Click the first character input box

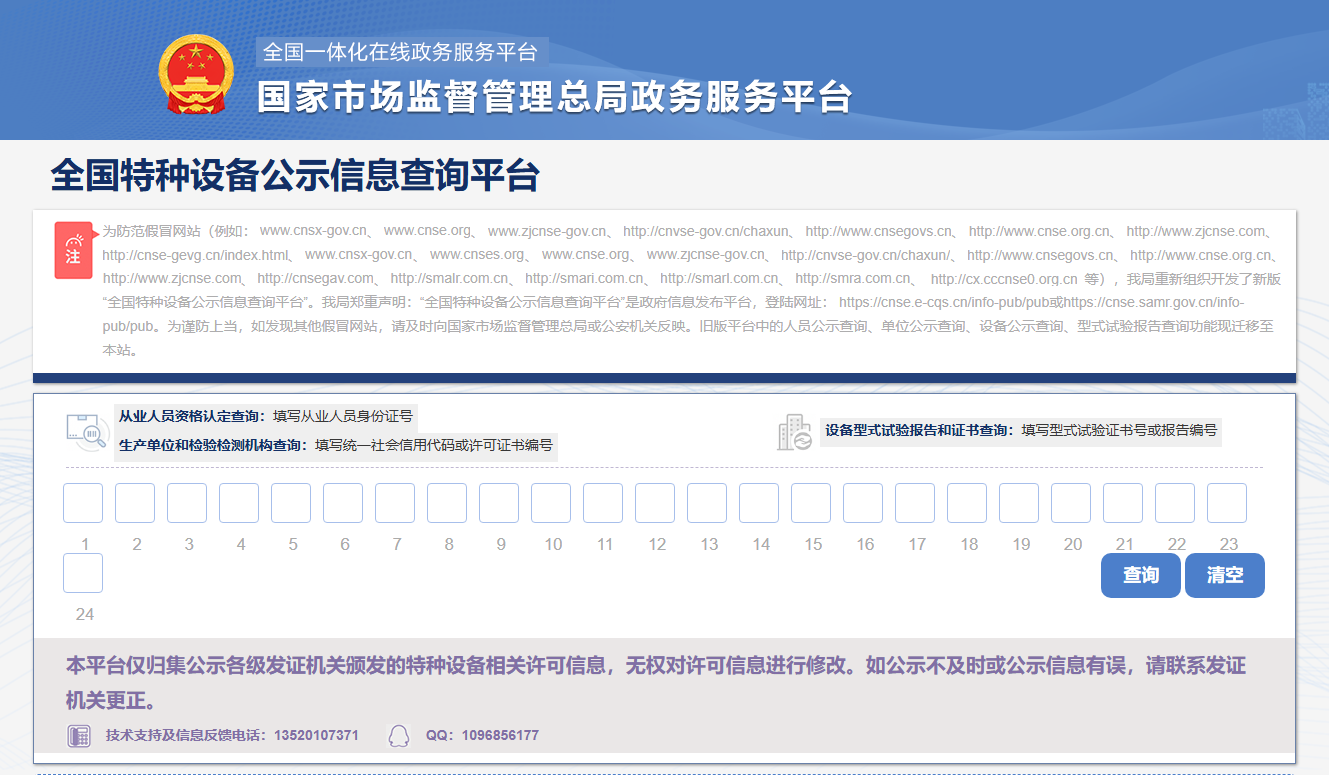83,503
